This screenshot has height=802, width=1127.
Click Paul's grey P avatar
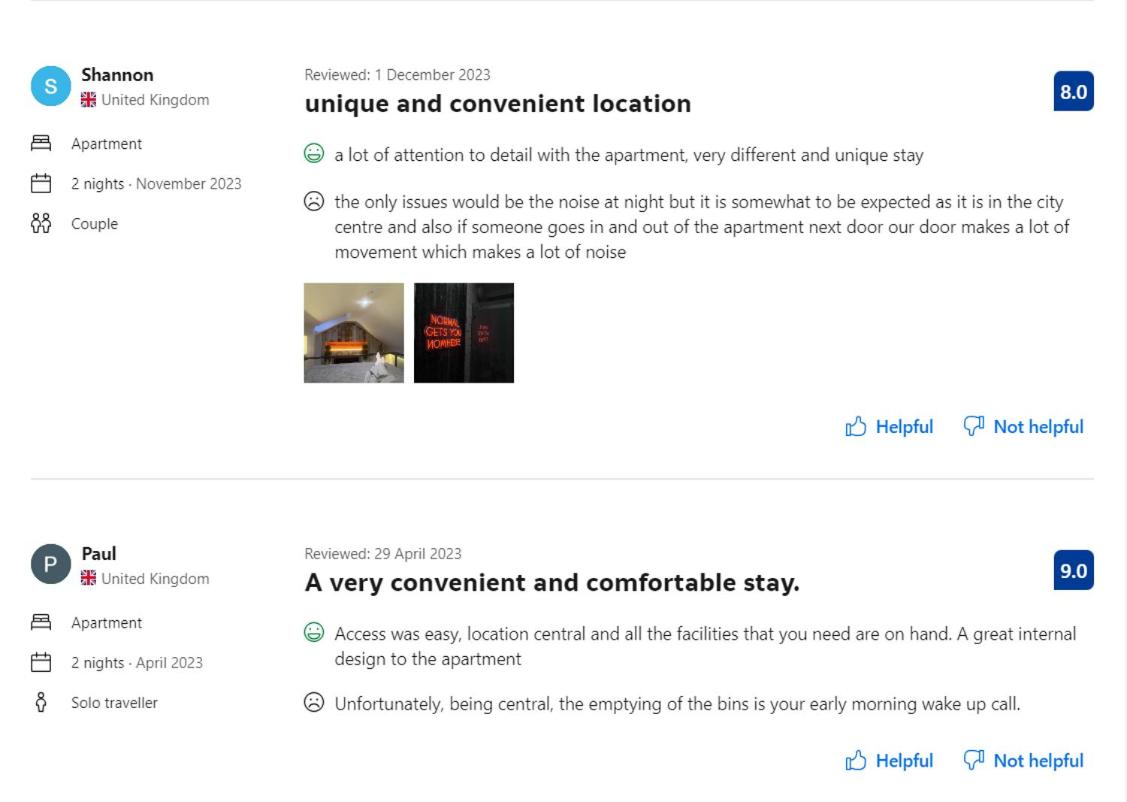pos(50,566)
